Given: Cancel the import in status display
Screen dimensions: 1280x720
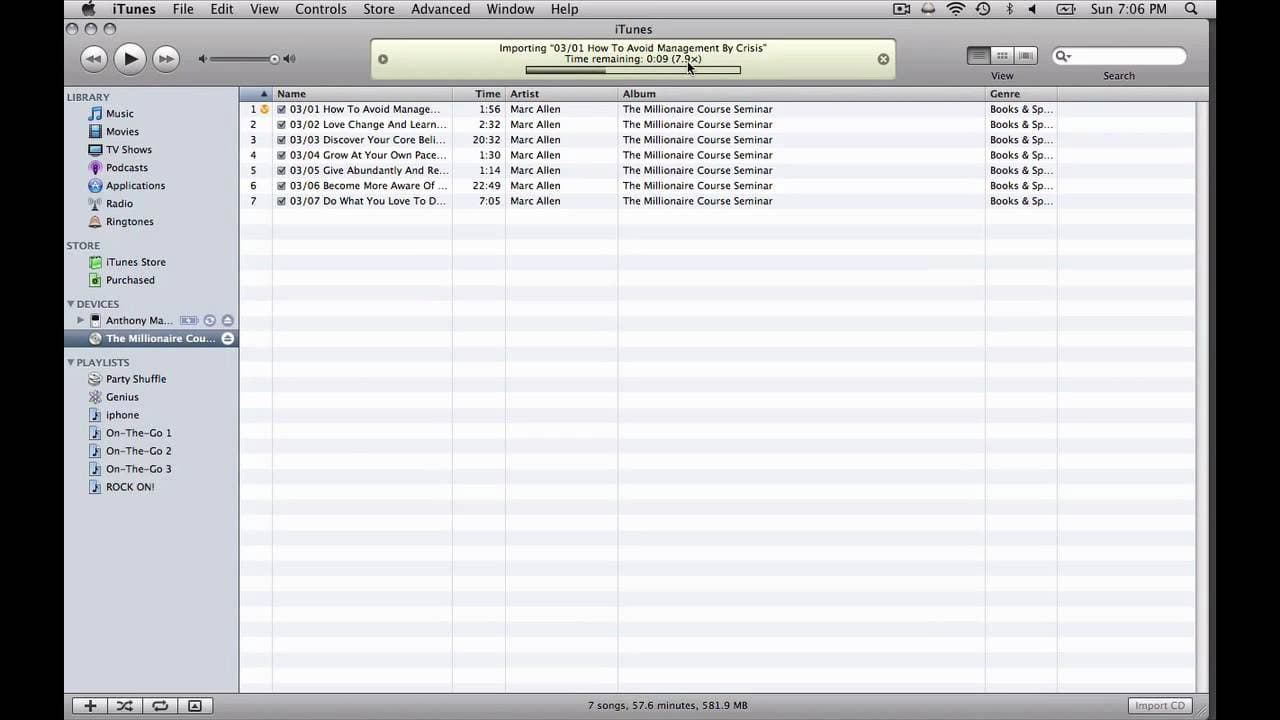Looking at the screenshot, I should click(x=883, y=59).
